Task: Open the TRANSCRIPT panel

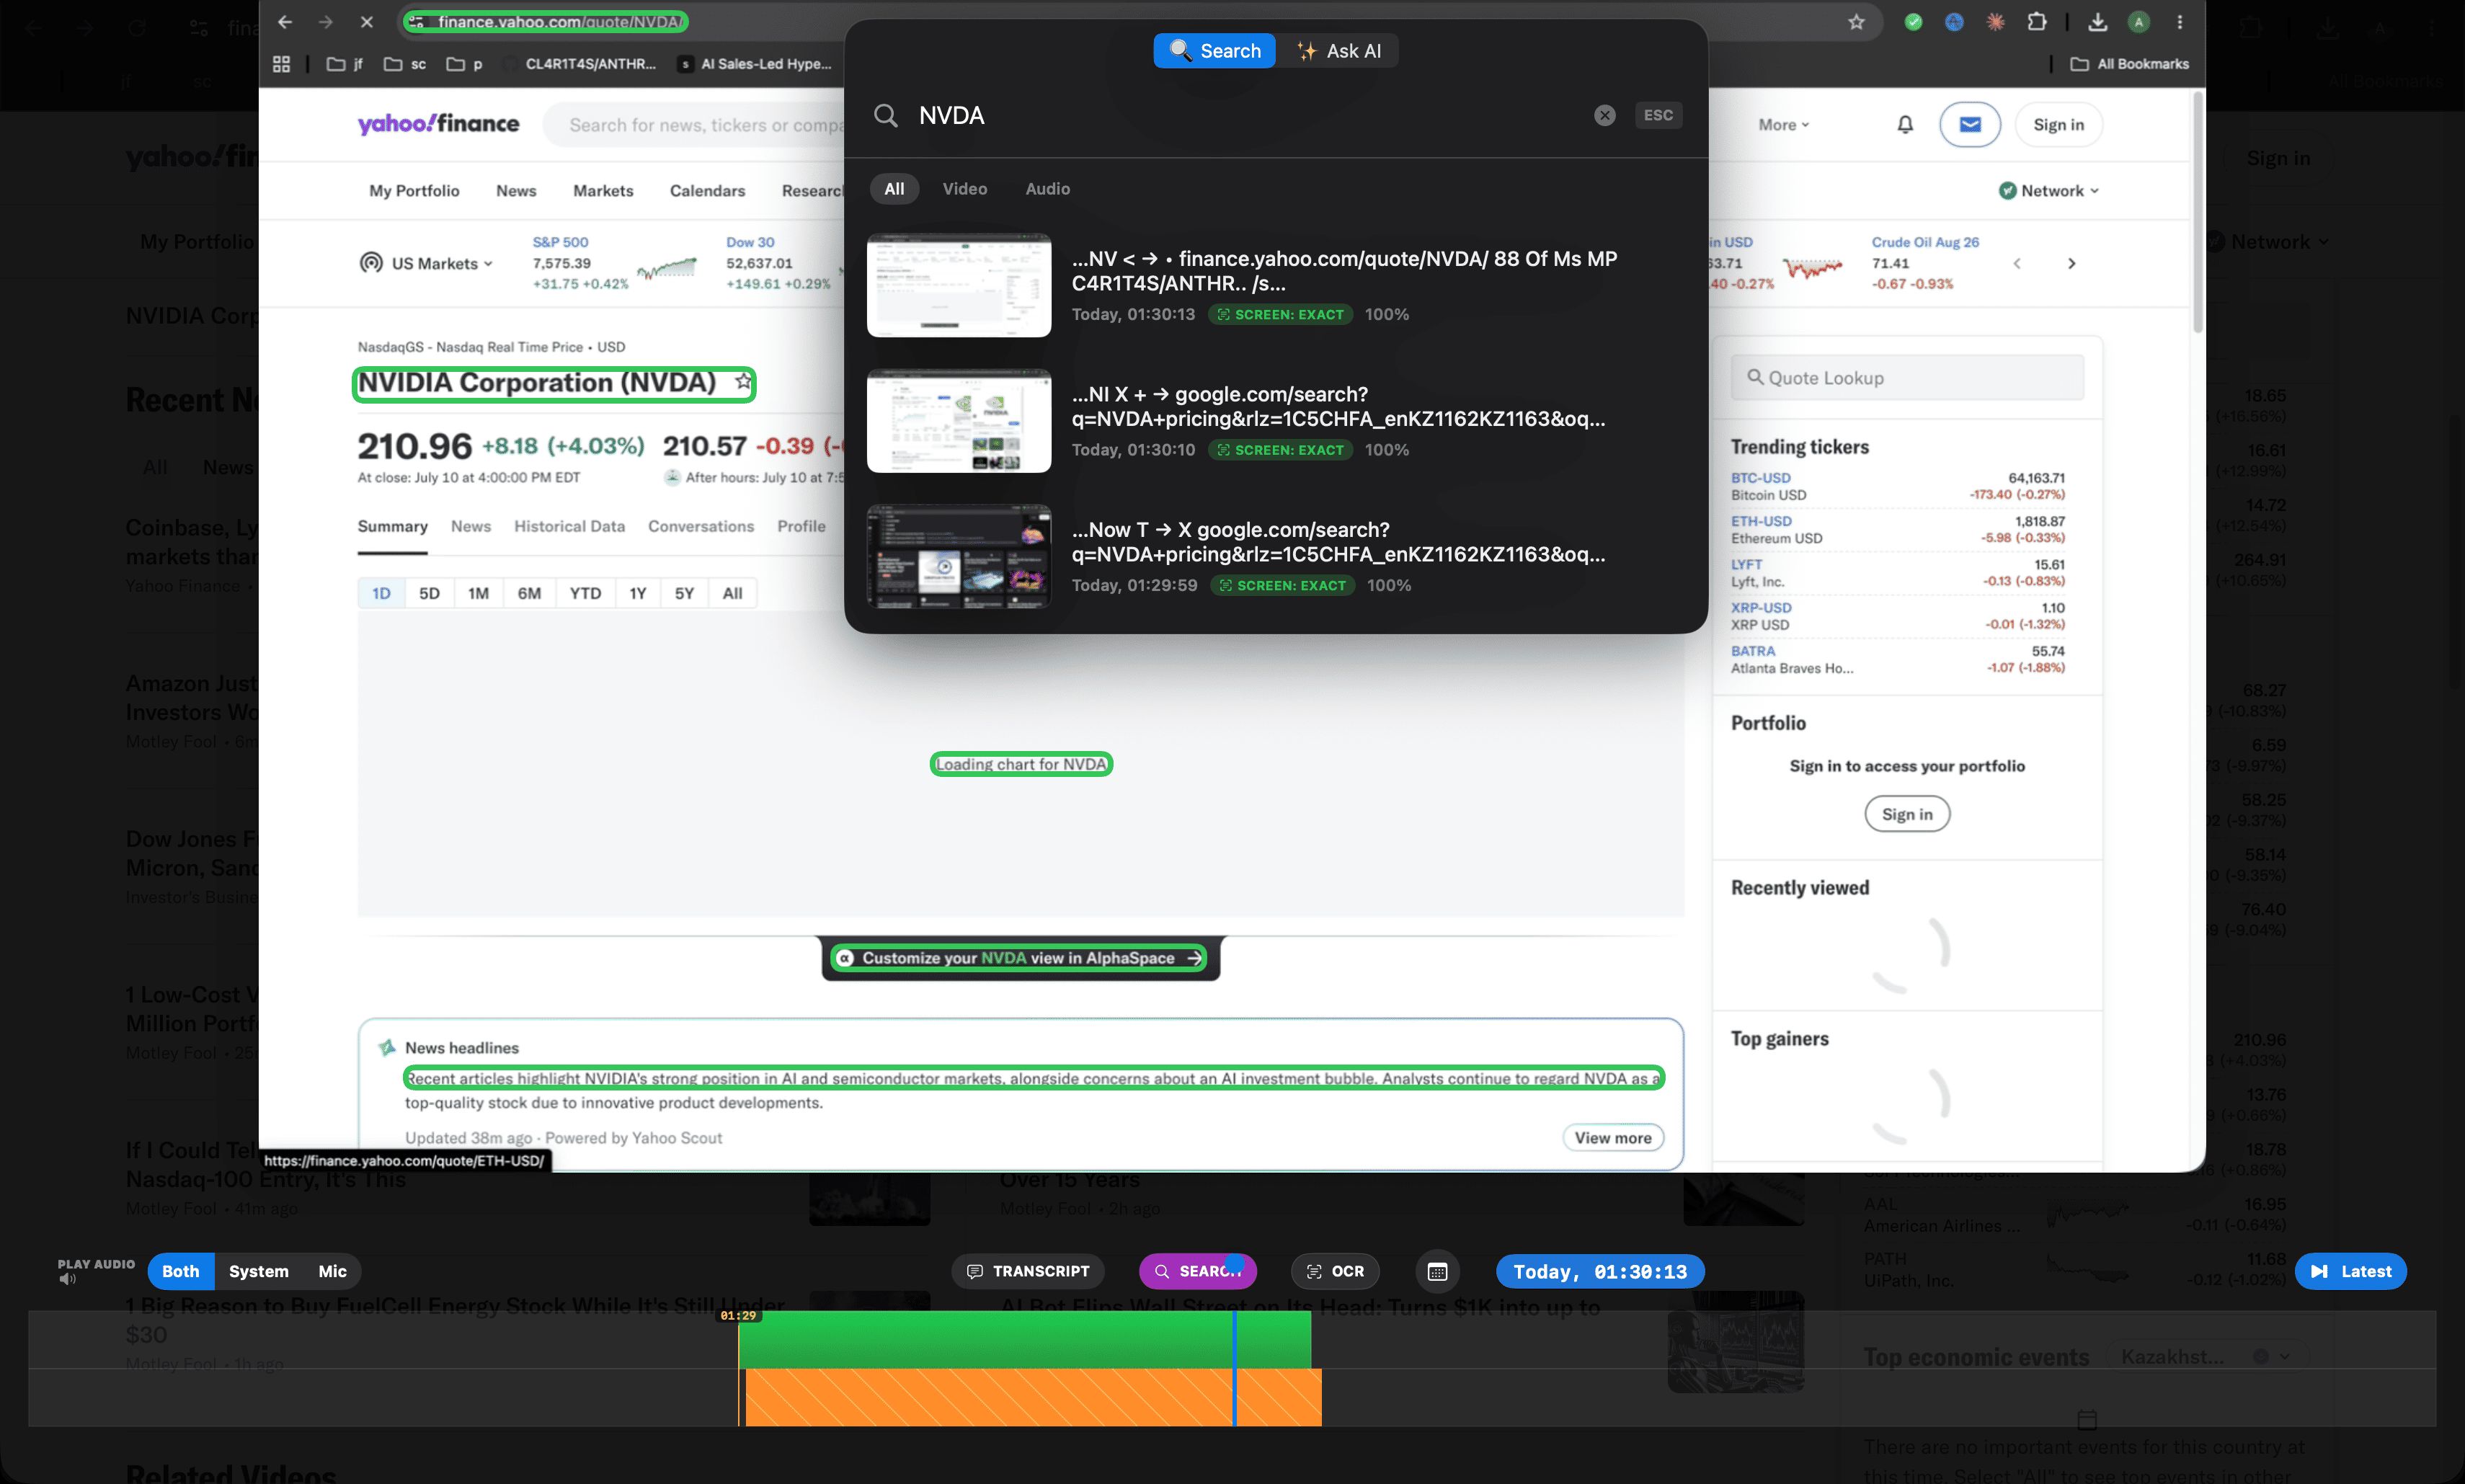Action: [x=1028, y=1272]
